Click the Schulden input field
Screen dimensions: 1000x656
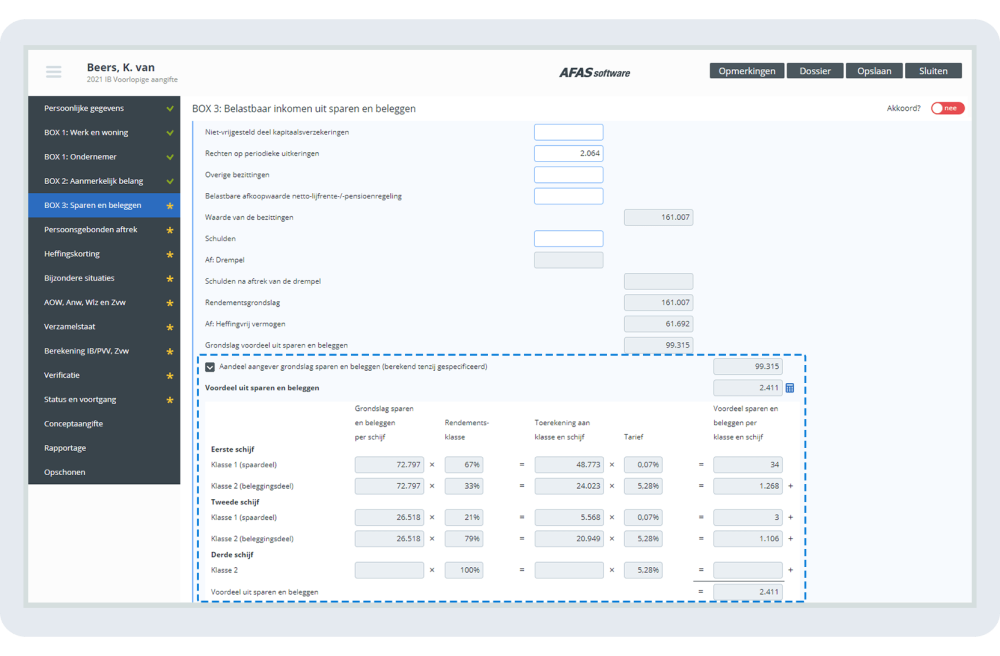coord(568,238)
